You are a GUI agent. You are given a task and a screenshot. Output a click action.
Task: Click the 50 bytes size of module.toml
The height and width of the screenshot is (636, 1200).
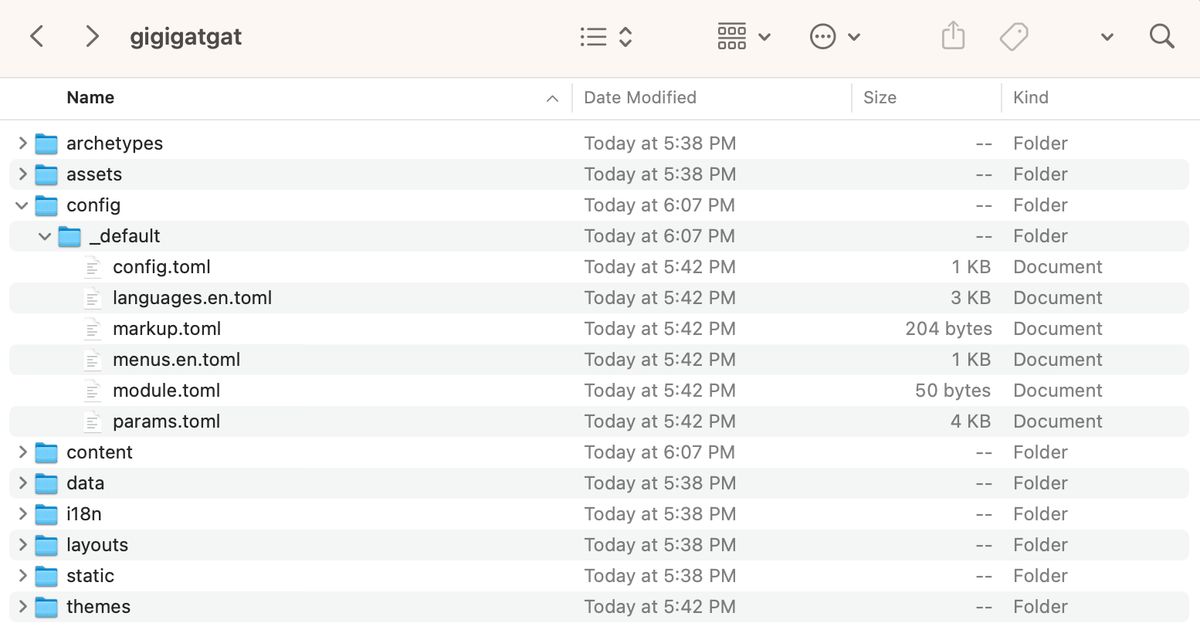[953, 391]
